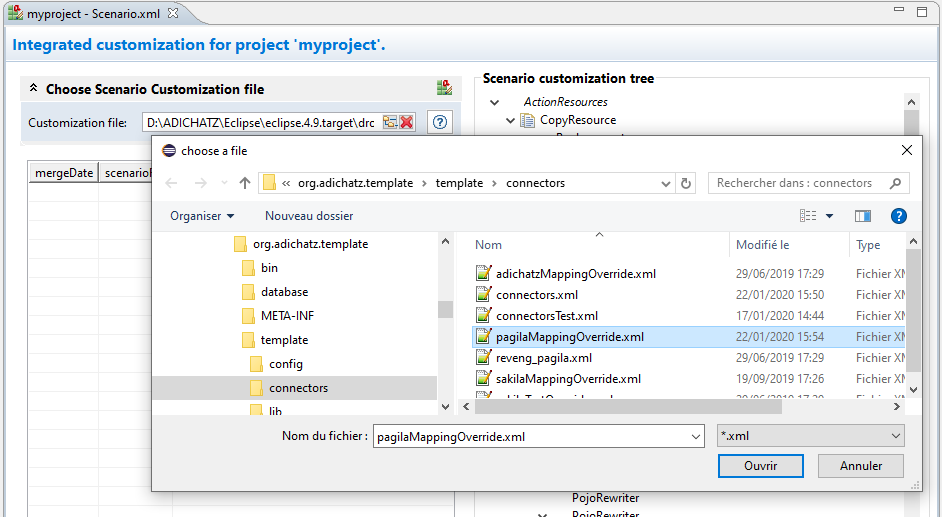Collapse the Choose Scenario Customization file section

[34, 89]
